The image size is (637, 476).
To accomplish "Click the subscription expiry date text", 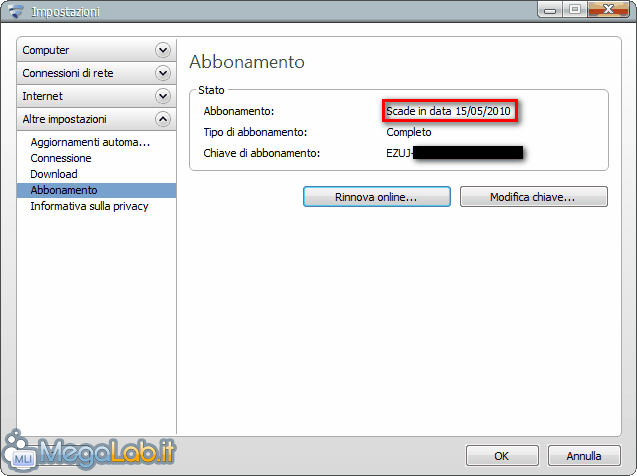I will click(x=448, y=111).
